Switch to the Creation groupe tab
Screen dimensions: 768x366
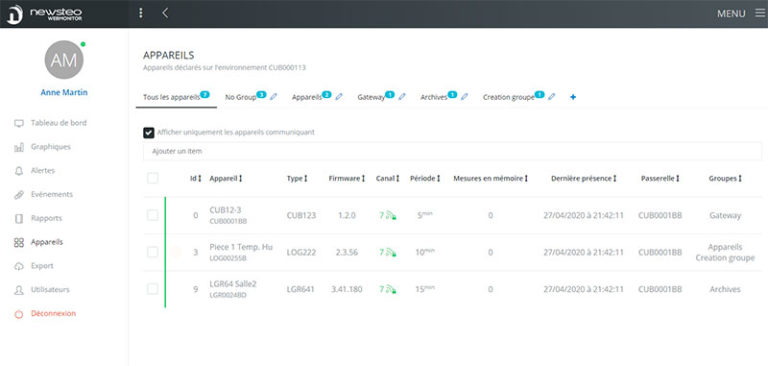(508, 97)
